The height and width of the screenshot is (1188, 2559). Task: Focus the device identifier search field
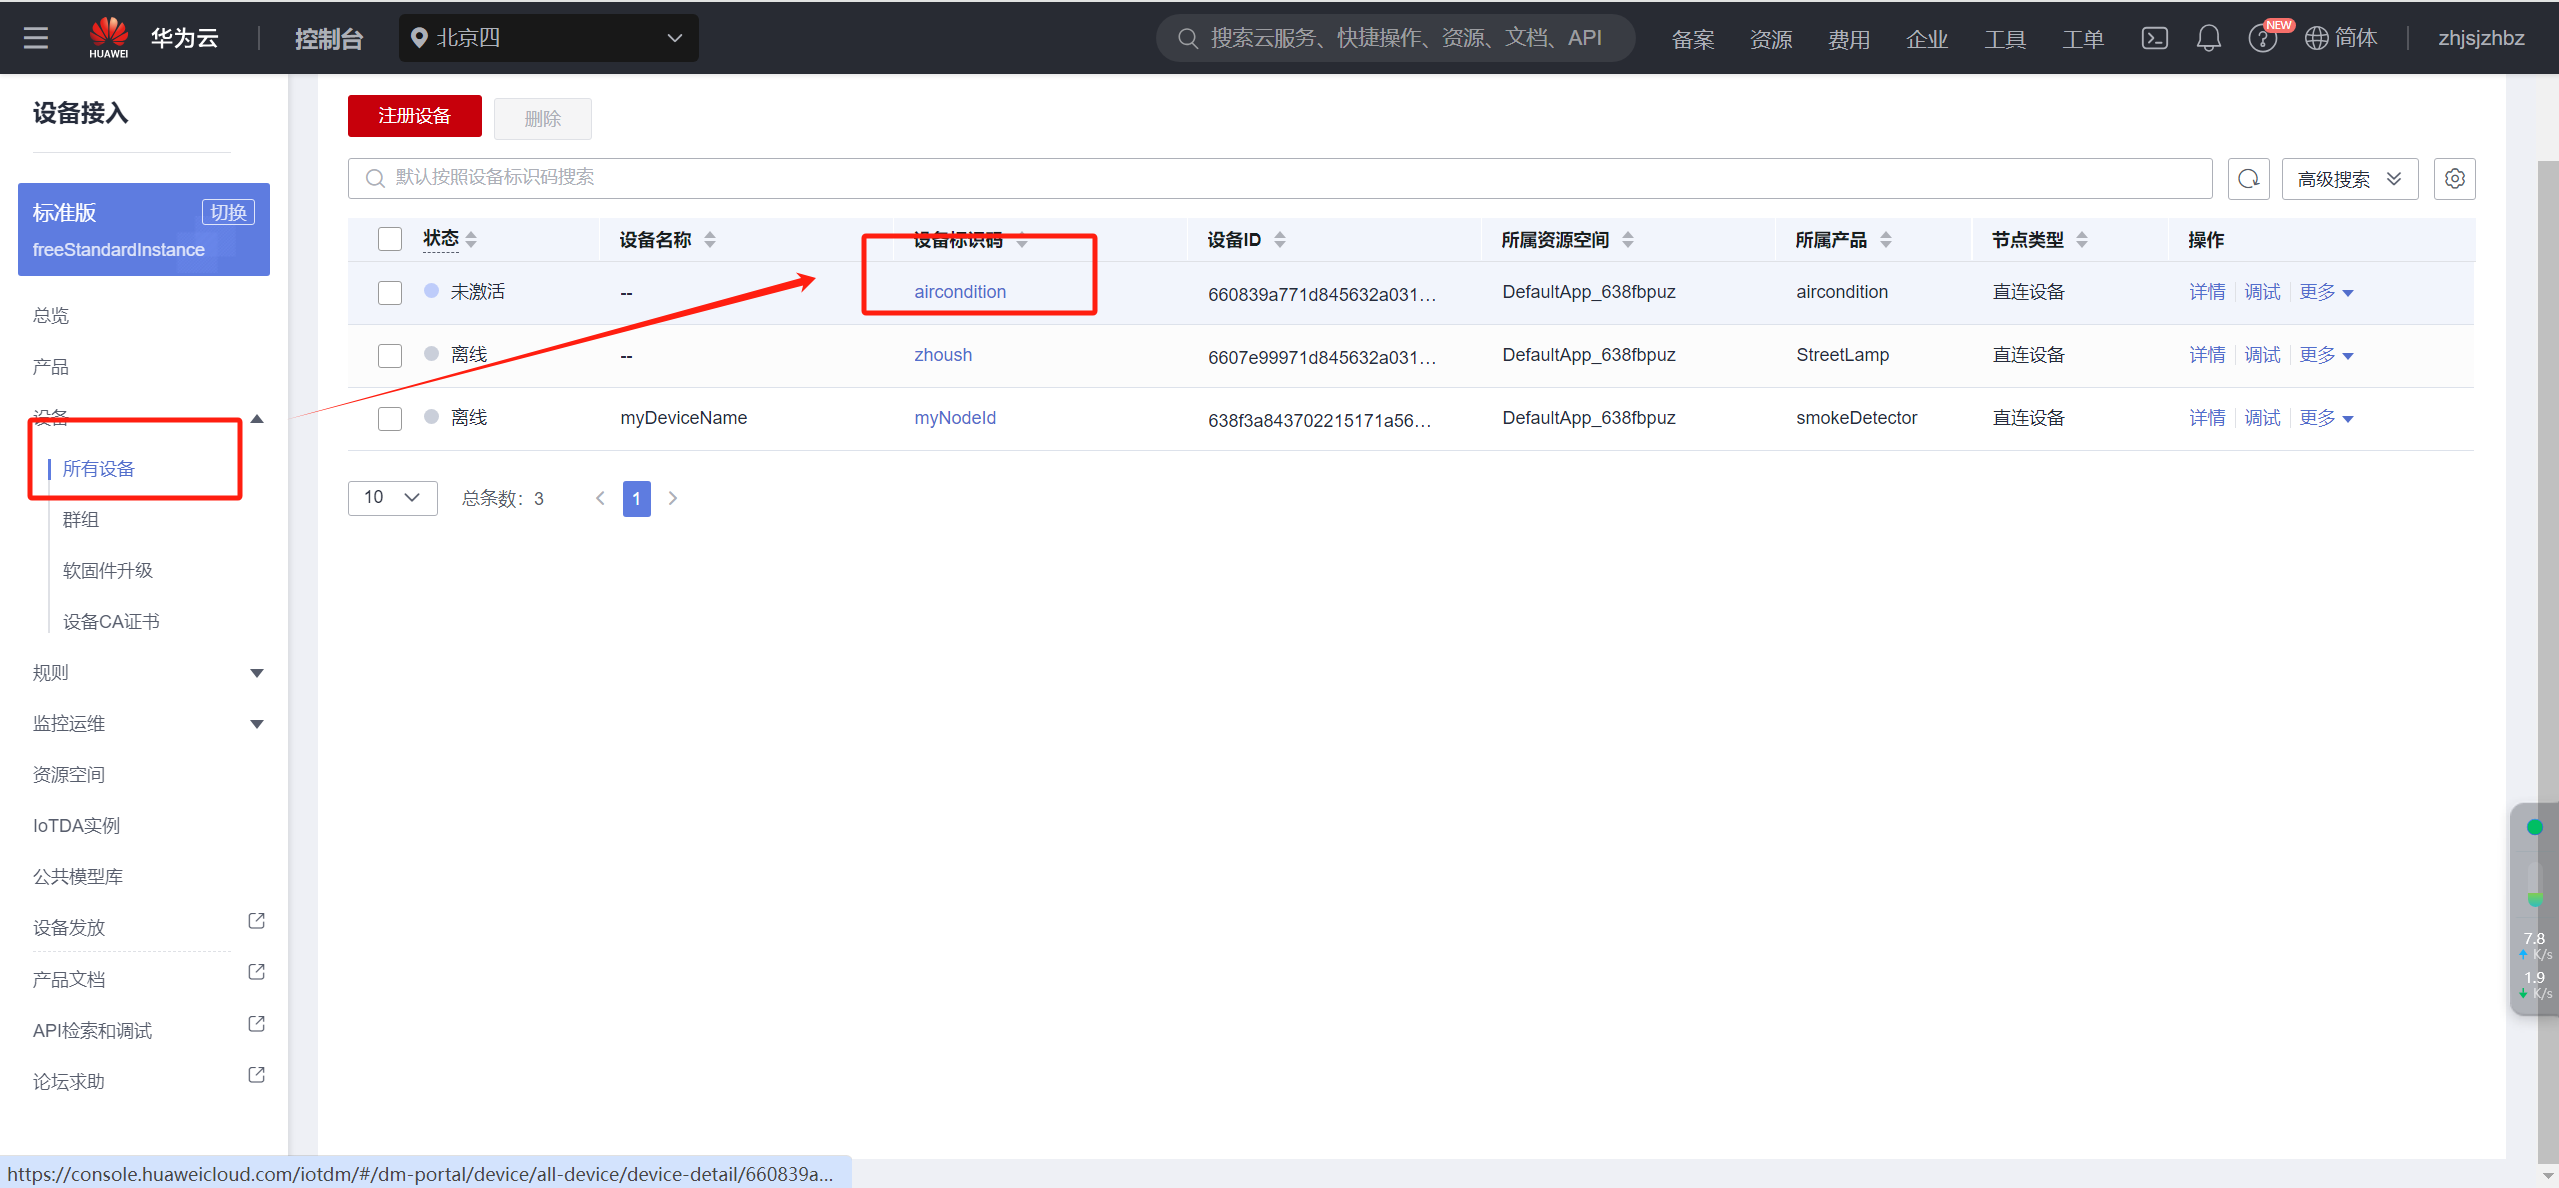pos(1280,178)
